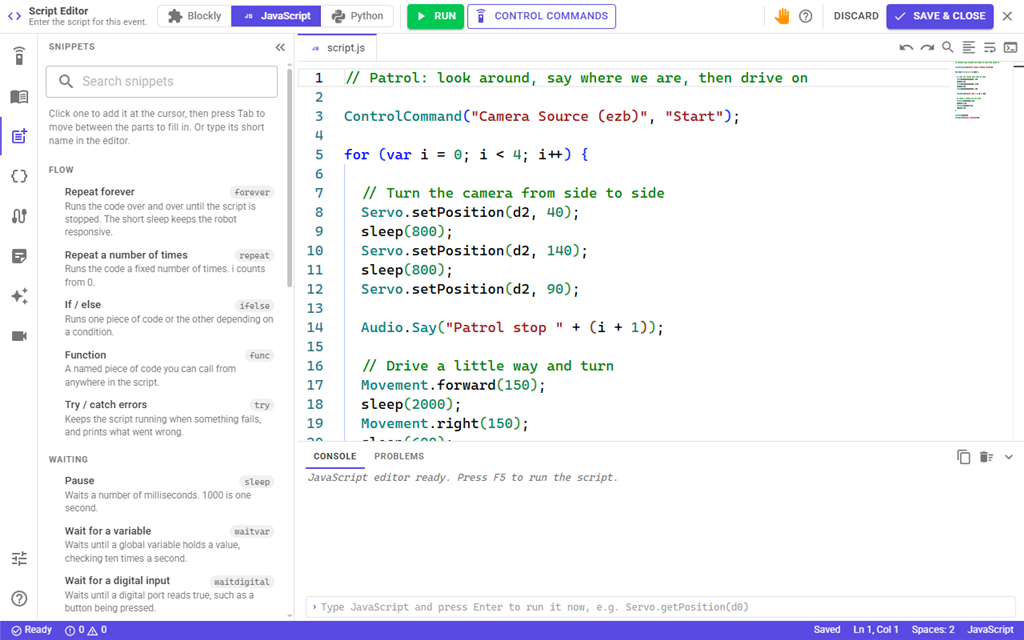Viewport: 1024px width, 640px height.
Task: Redo the last edit
Action: pyautogui.click(x=927, y=47)
